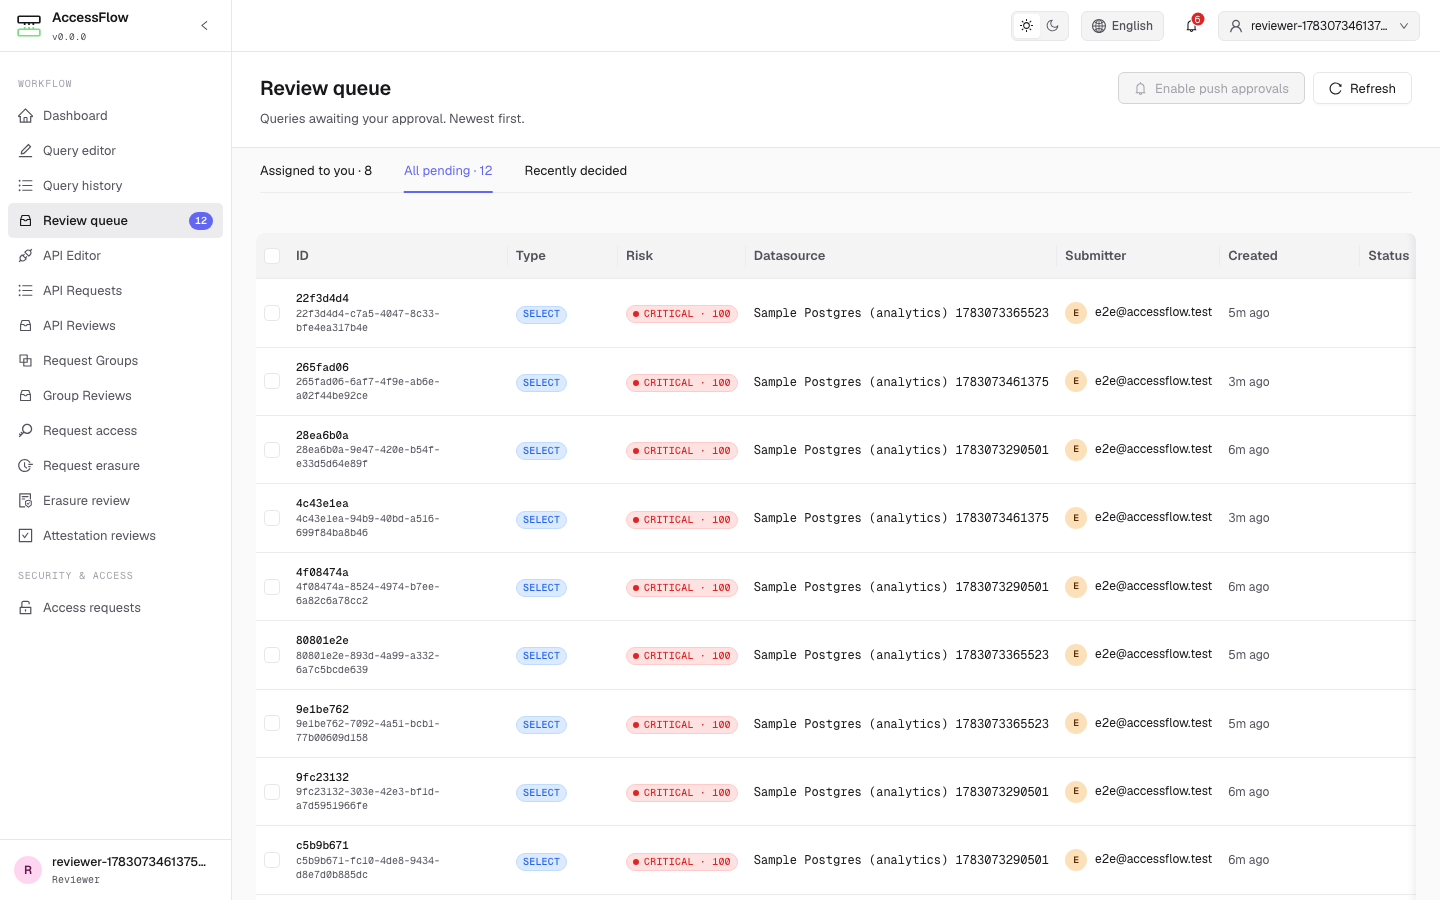Select checkbox for query c5b9b671
Screen dimensions: 1440x900
click(272, 860)
